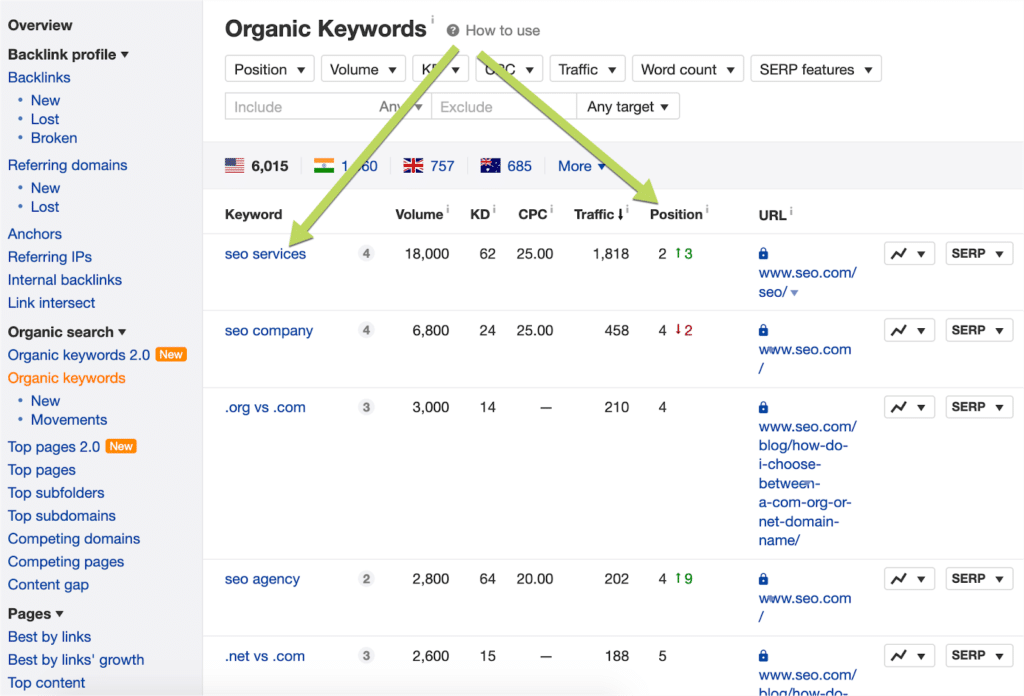Open Top pages 2.0 in sidebar

pos(54,447)
